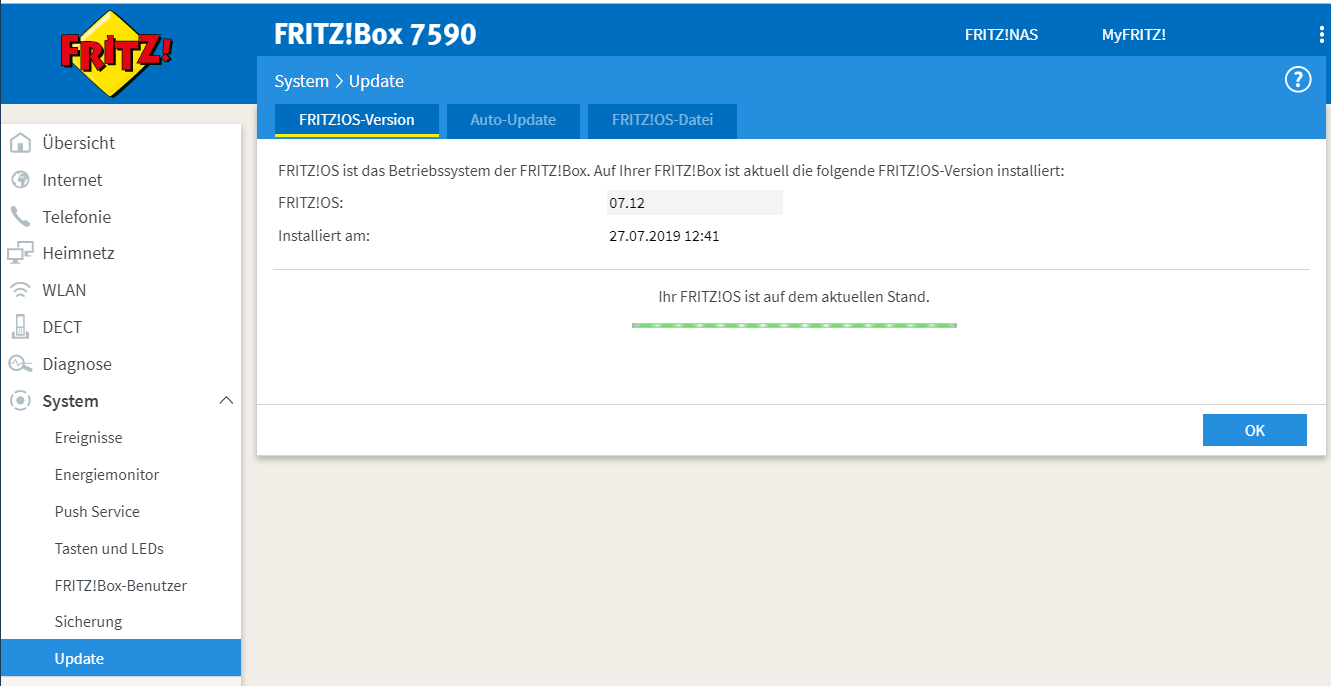Open Ereignisse under System

pyautogui.click(x=88, y=438)
